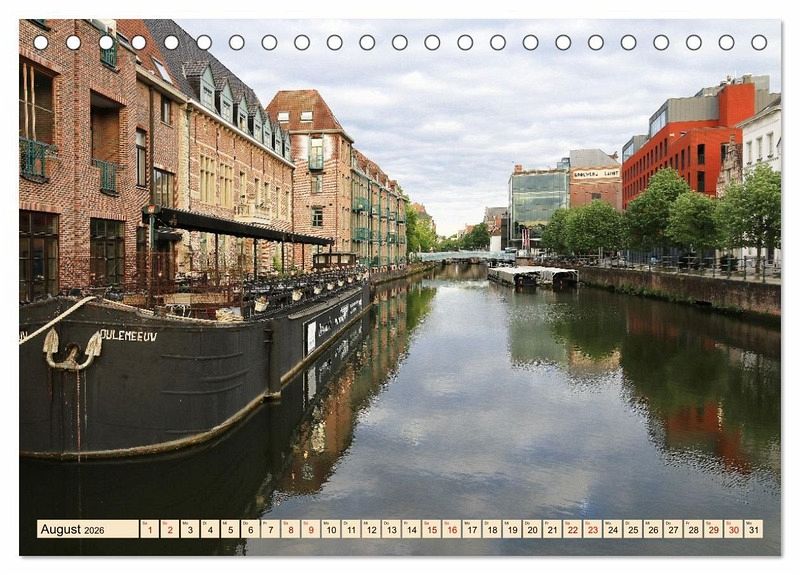Screen dimensions: 800x575
Task: Click the anchor on the barge bow
Action: point(72,350)
